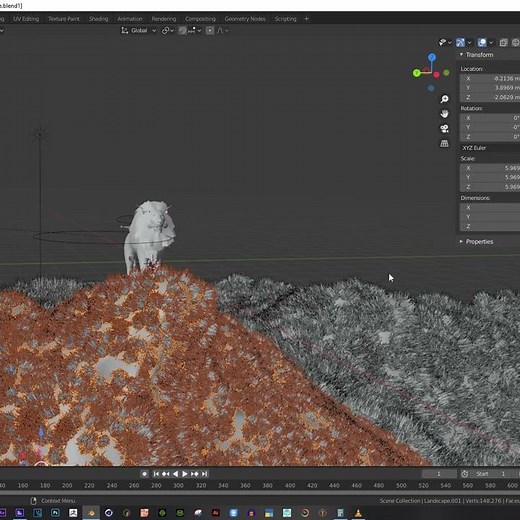
Task: Open the Scripting workspace tab
Action: tap(285, 19)
